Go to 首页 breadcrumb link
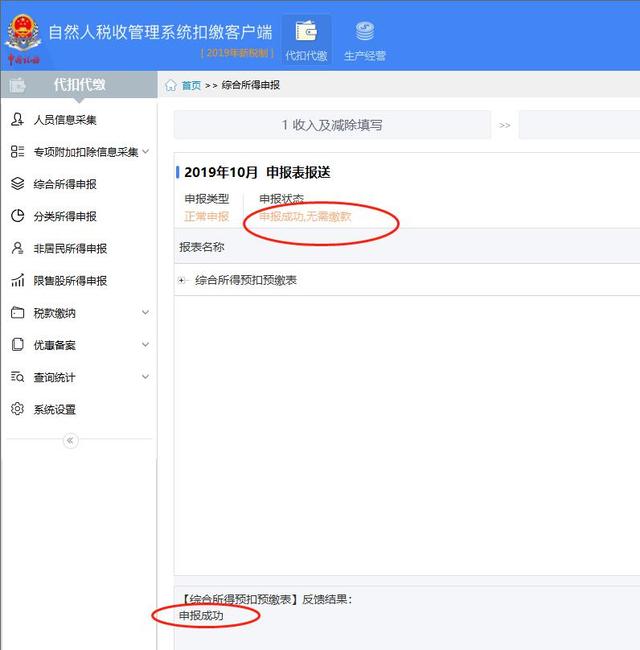Image resolution: width=640 pixels, height=650 pixels. pos(191,85)
